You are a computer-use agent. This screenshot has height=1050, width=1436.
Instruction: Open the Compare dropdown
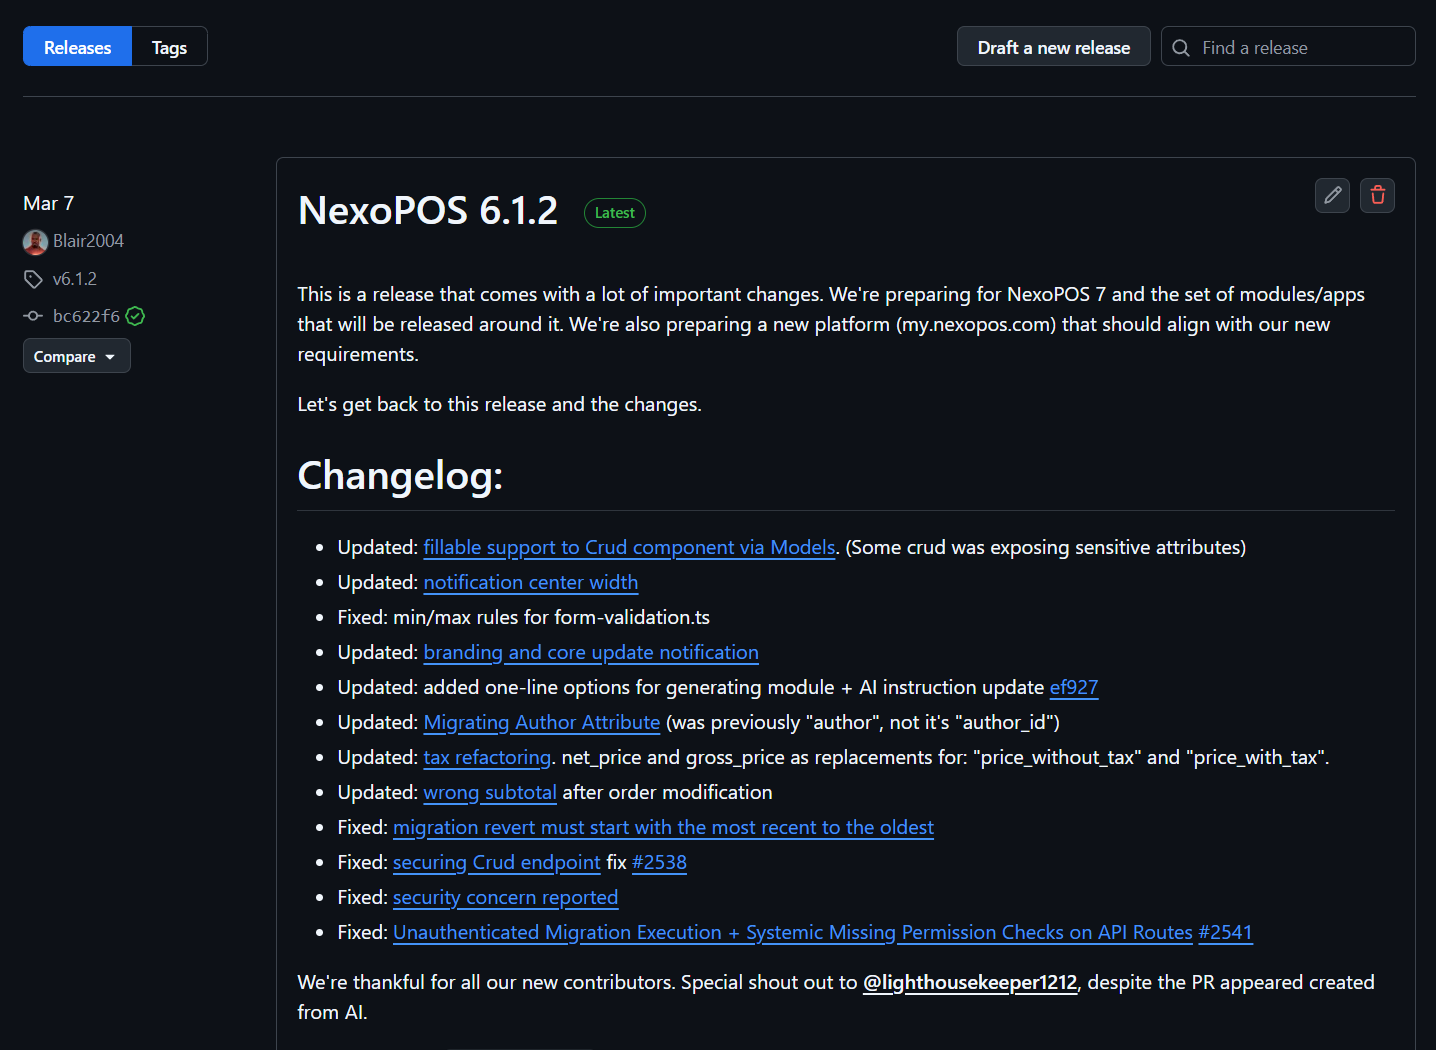point(77,356)
